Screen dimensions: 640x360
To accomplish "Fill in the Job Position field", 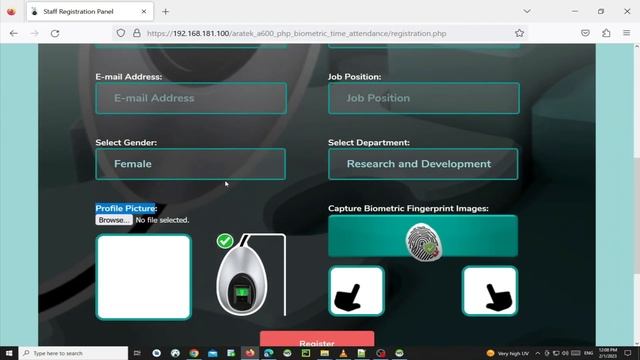I will pyautogui.click(x=424, y=98).
